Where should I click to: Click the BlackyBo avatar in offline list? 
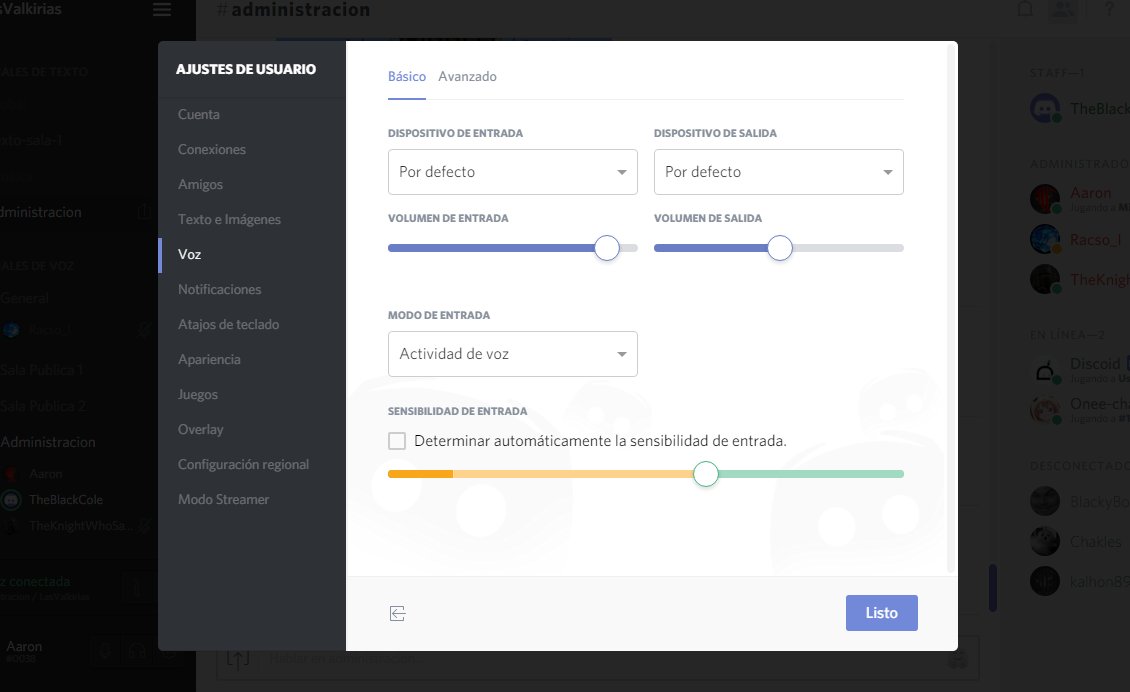1045,501
